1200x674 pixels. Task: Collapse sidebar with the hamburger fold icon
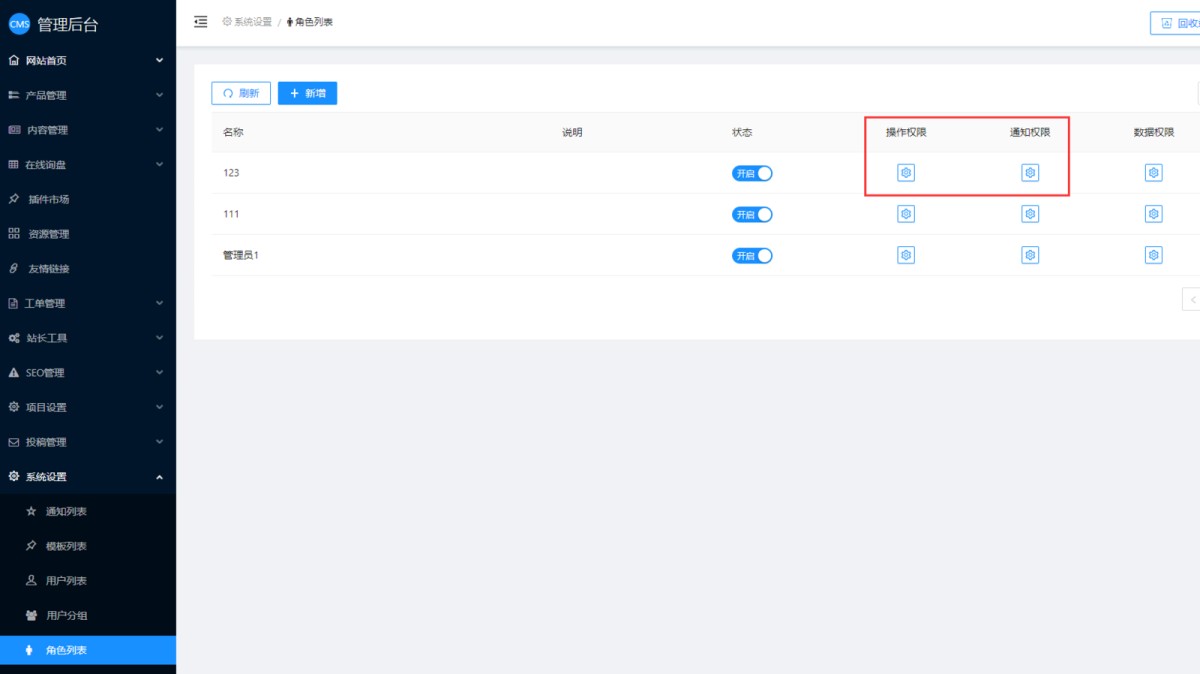201,21
